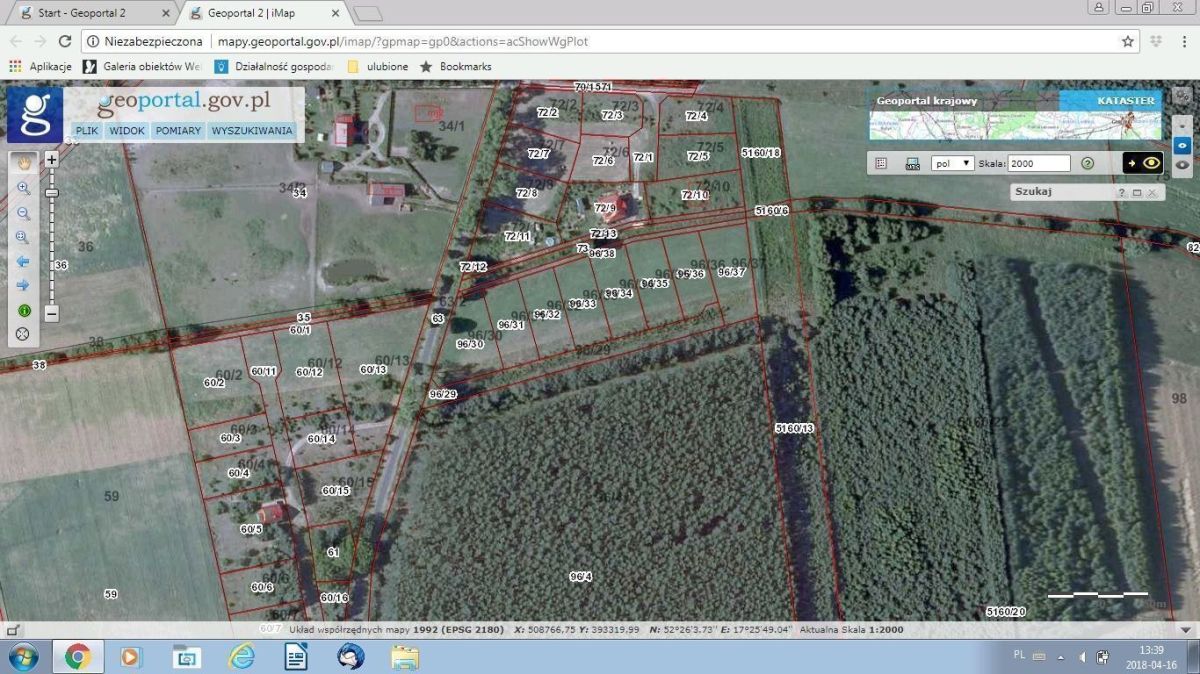Image resolution: width=1200 pixels, height=674 pixels.
Task: Open the POMIARY menu
Action: coord(178,131)
